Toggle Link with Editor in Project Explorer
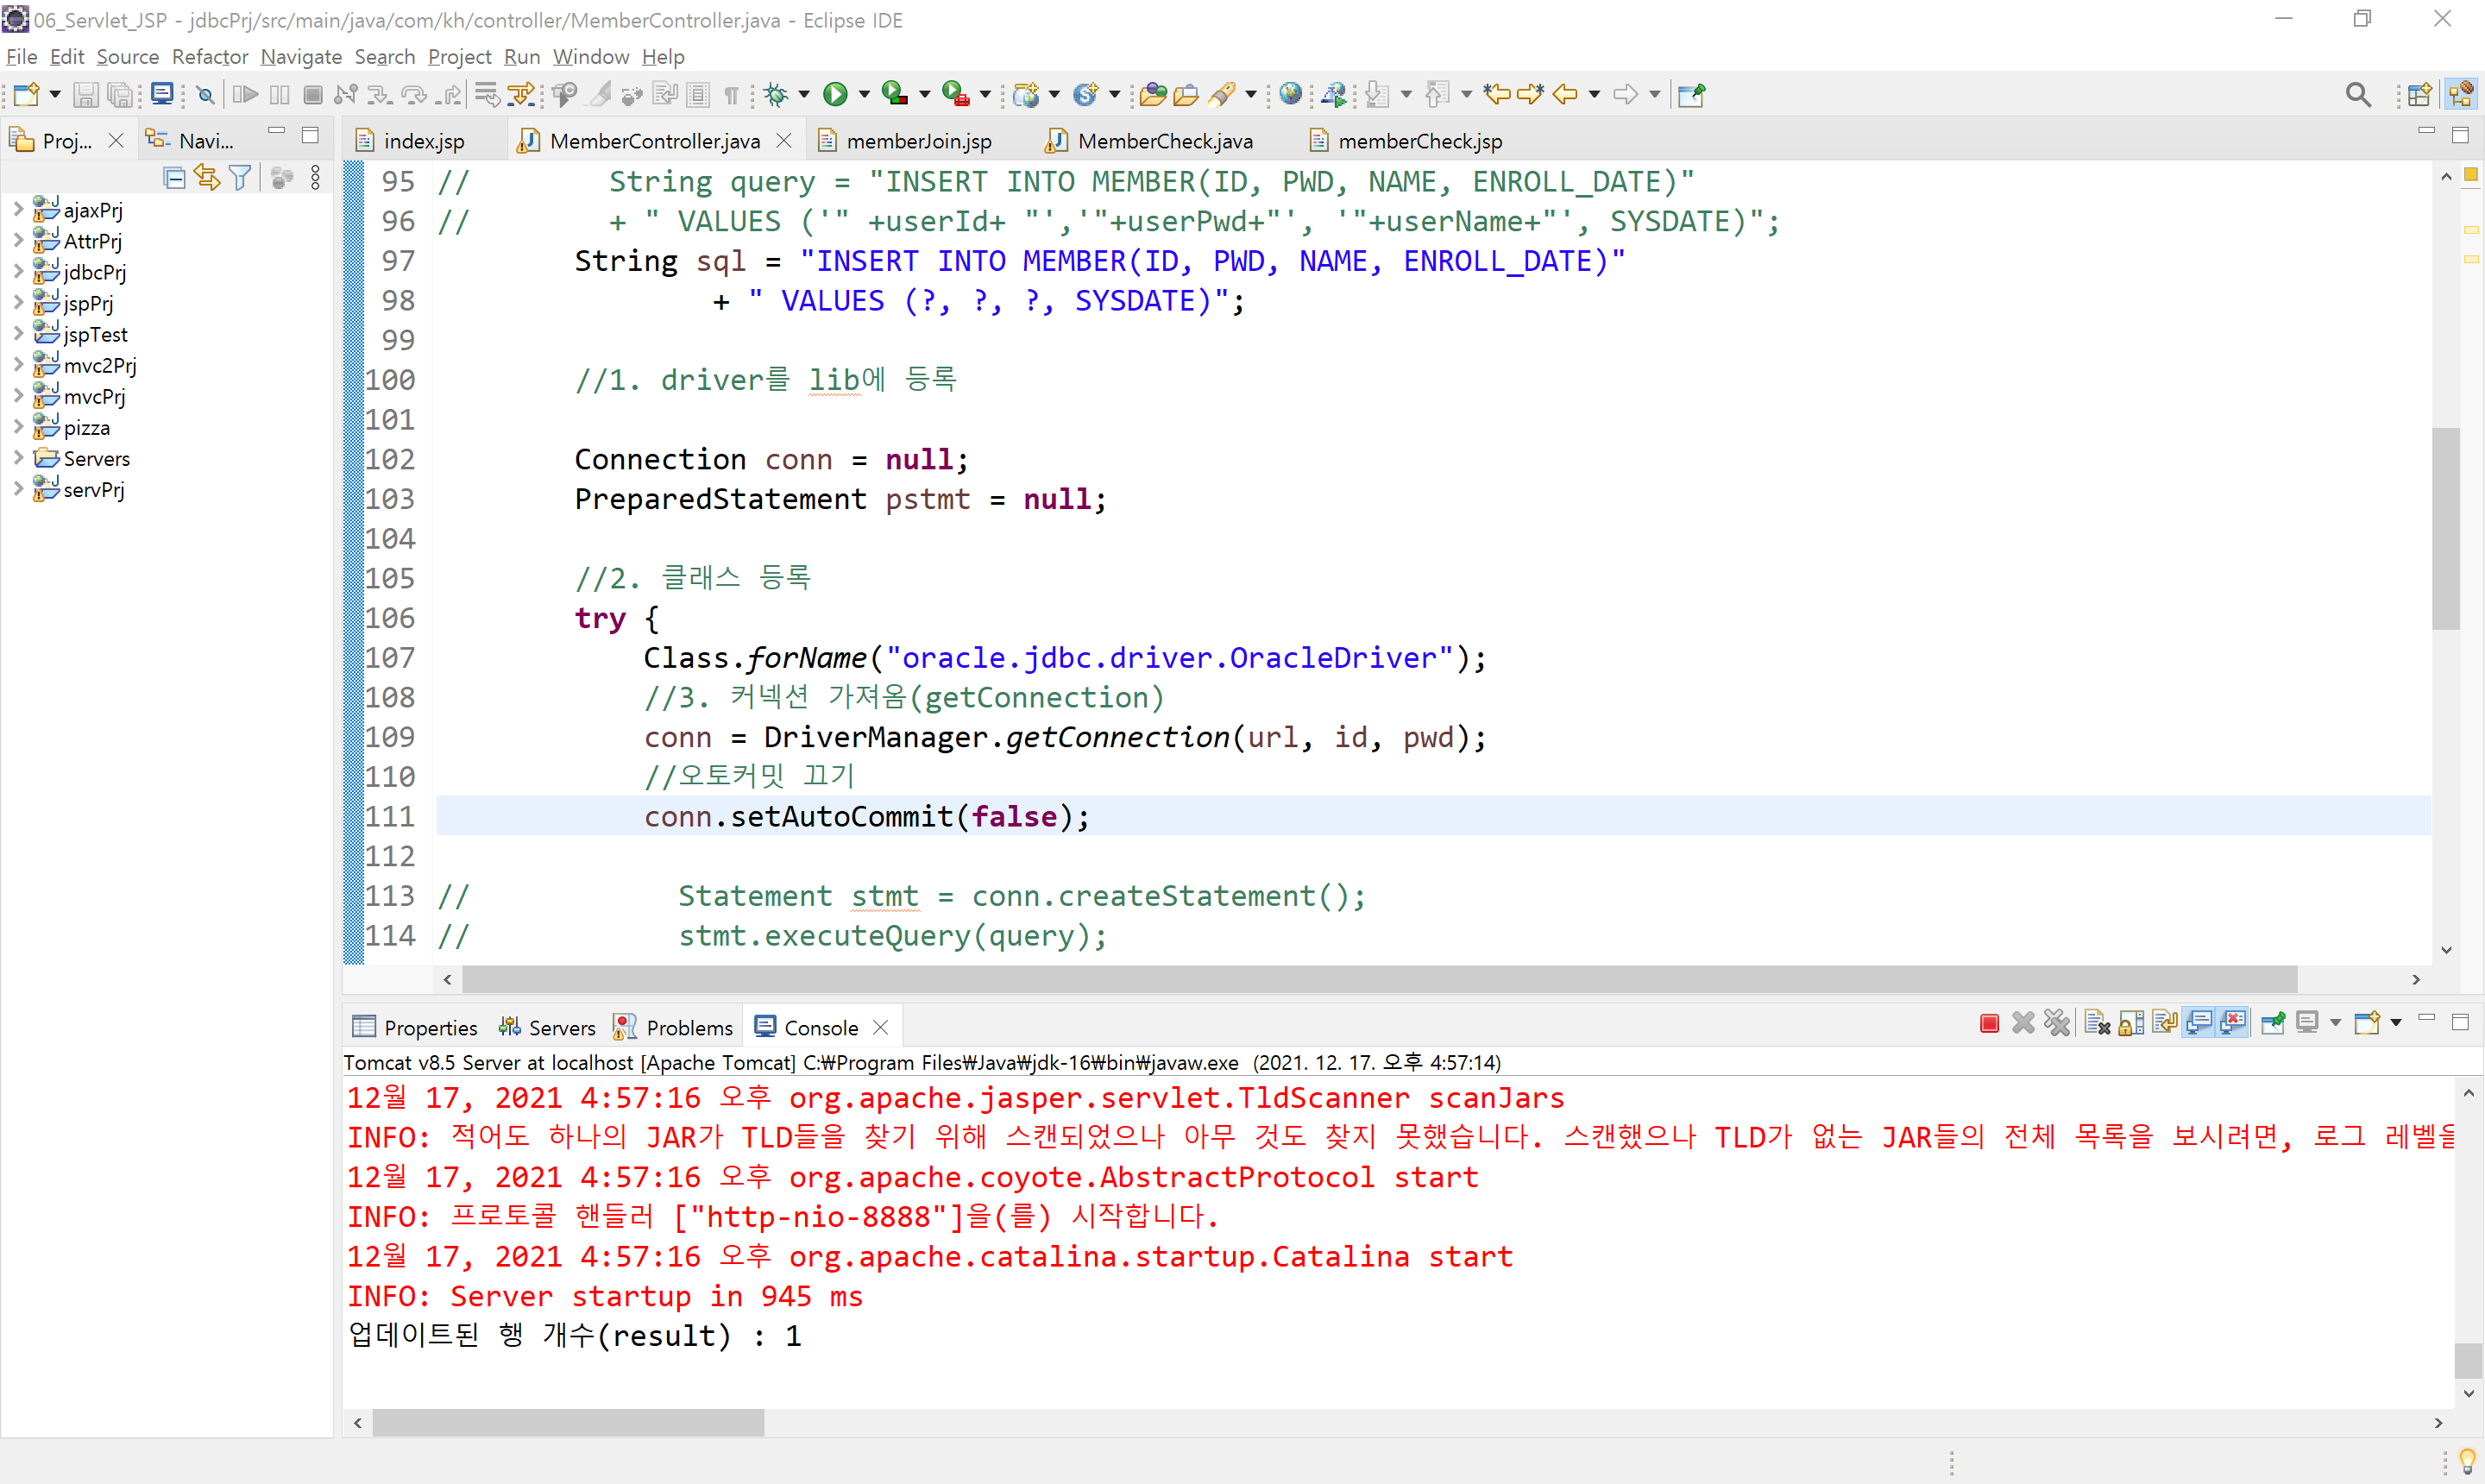 pyautogui.click(x=207, y=178)
